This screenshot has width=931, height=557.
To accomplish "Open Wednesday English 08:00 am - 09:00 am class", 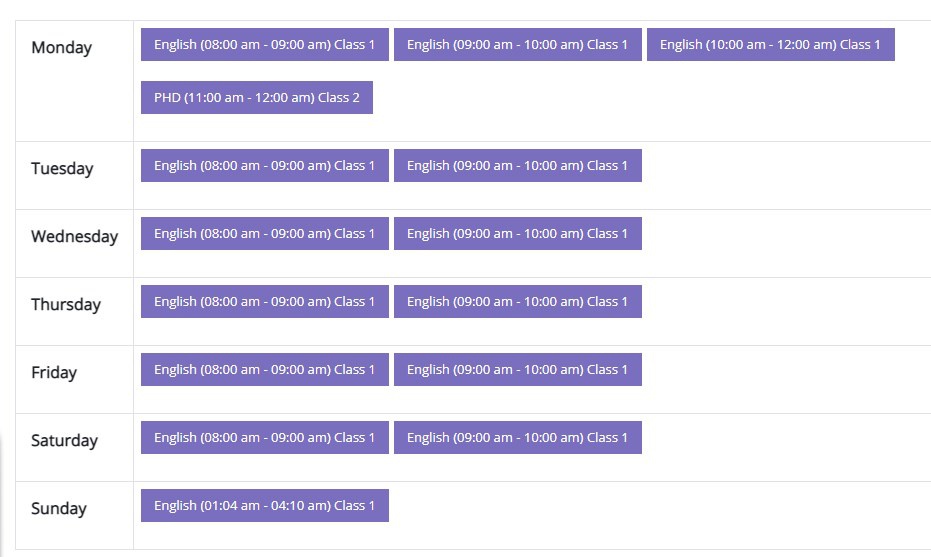I will tap(264, 234).
